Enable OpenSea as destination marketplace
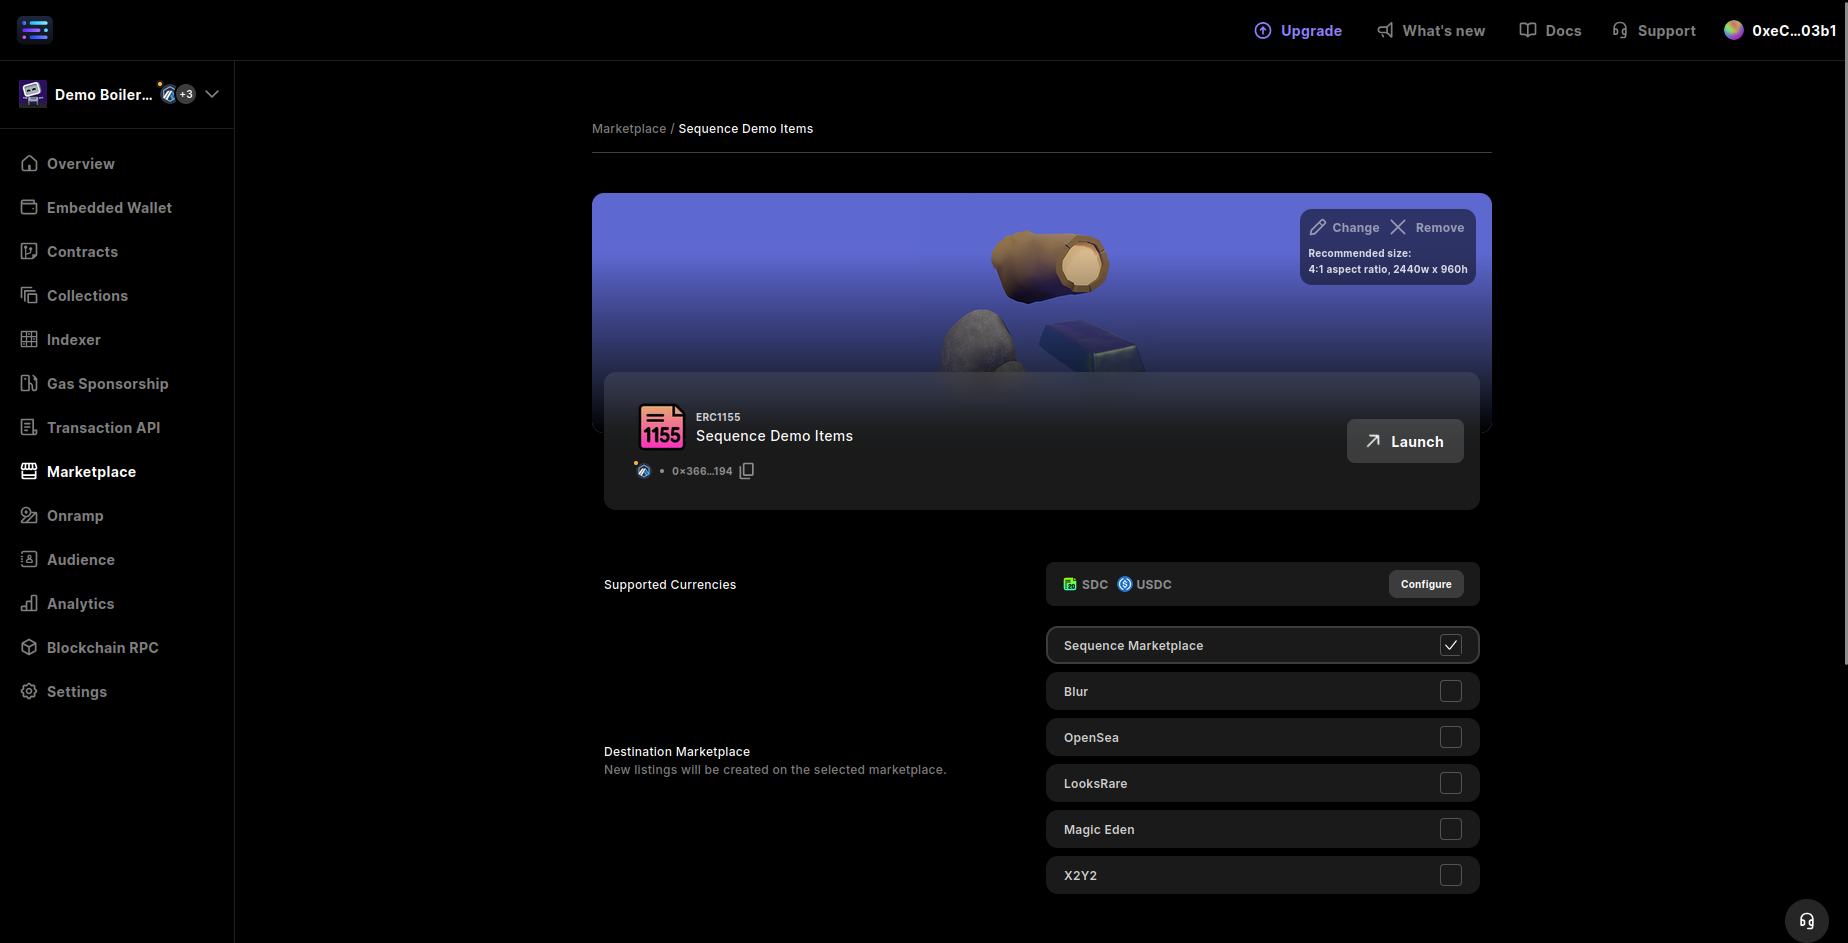This screenshot has width=1848, height=943. click(1451, 737)
